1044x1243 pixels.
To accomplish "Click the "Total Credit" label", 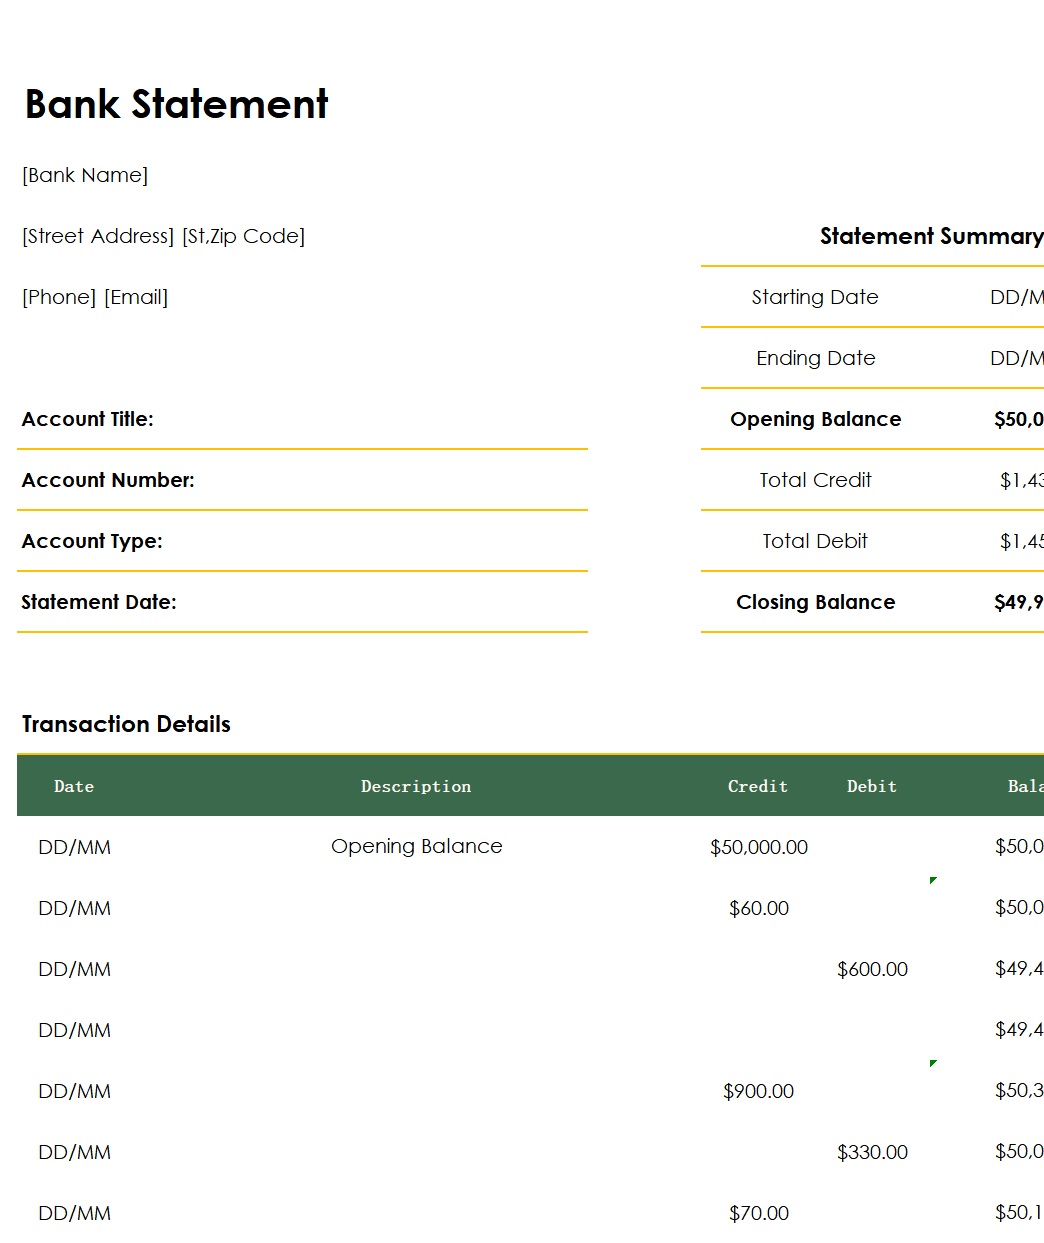I will tap(815, 480).
